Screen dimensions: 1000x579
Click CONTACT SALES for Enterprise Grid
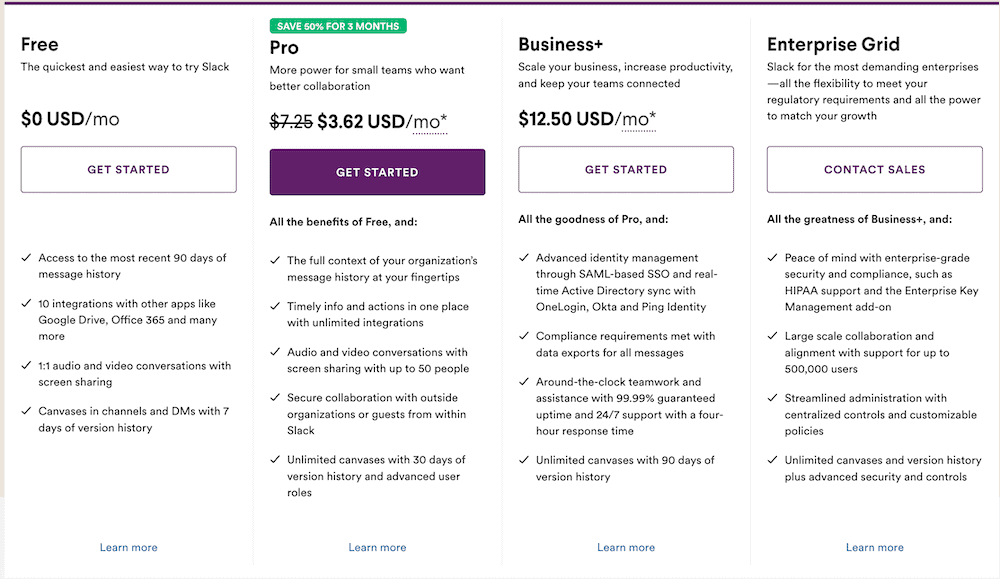point(874,169)
